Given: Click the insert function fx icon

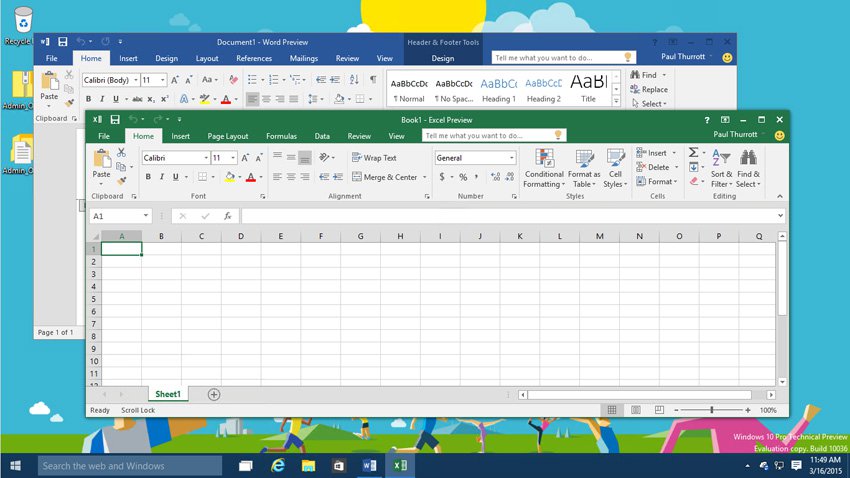Looking at the screenshot, I should tap(228, 216).
